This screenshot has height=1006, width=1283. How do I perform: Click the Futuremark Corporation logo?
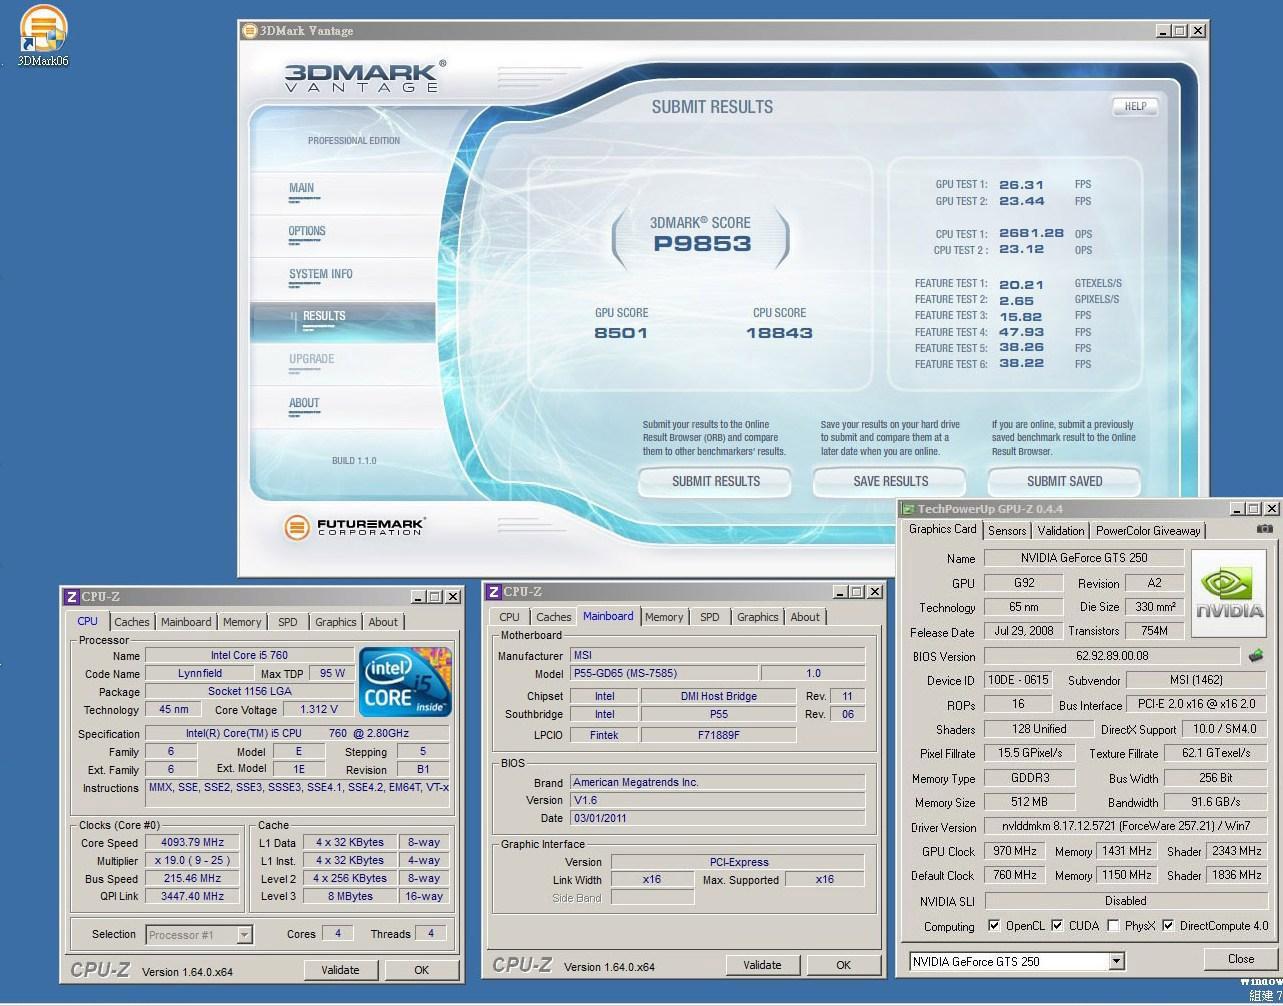click(354, 527)
